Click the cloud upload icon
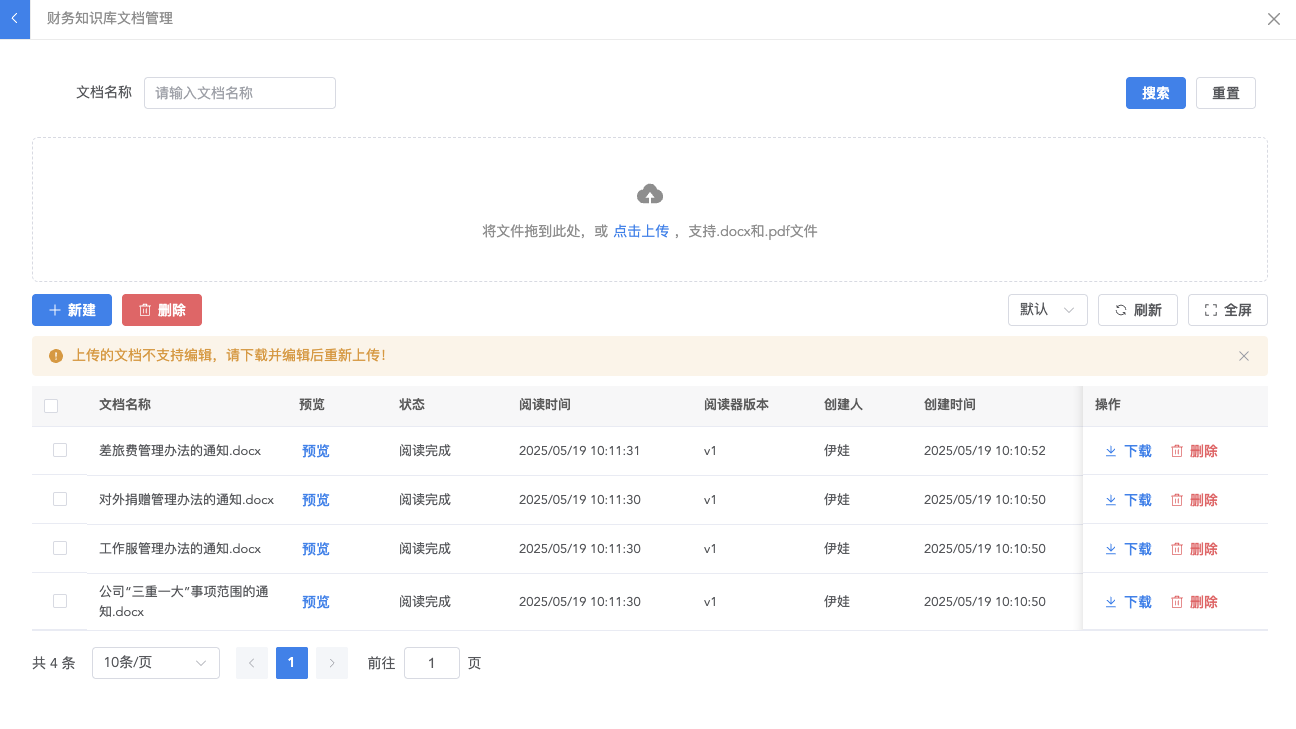This screenshot has width=1296, height=729. [x=650, y=194]
